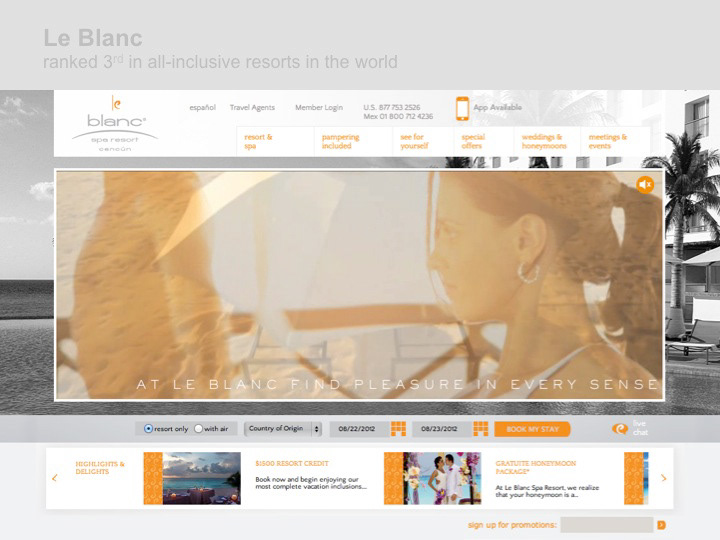
Task: Click the sign up for promotions email field
Action: (607, 525)
